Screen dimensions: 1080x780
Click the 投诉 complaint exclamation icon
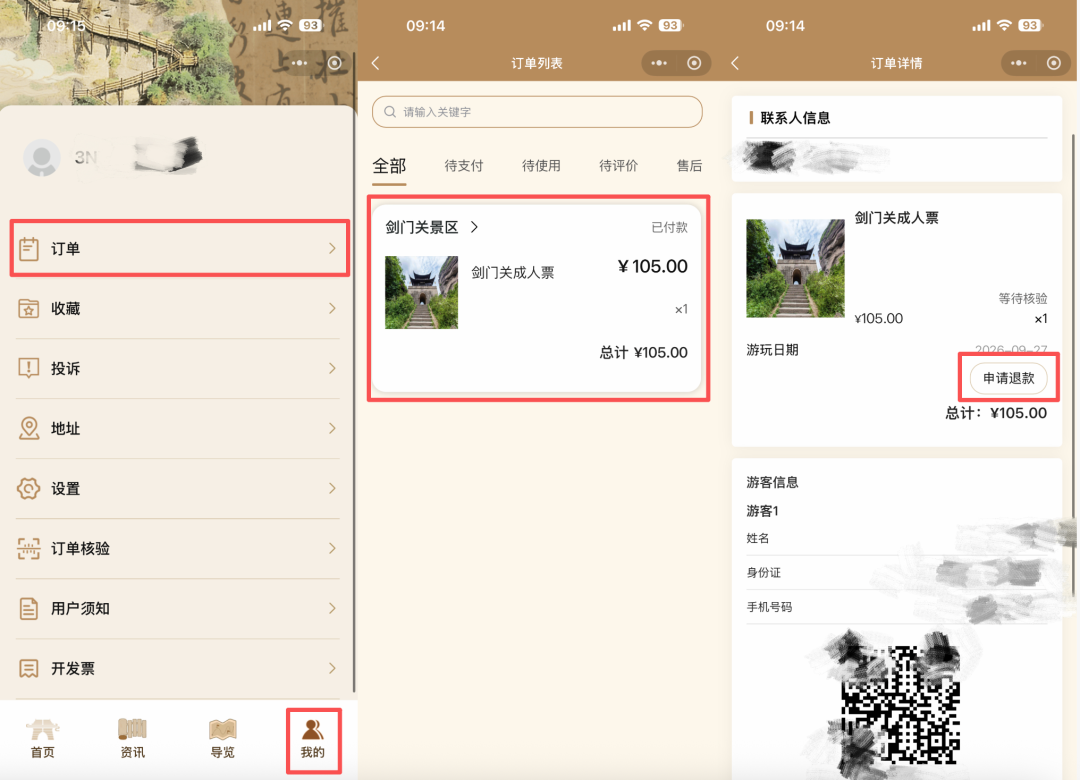point(29,369)
